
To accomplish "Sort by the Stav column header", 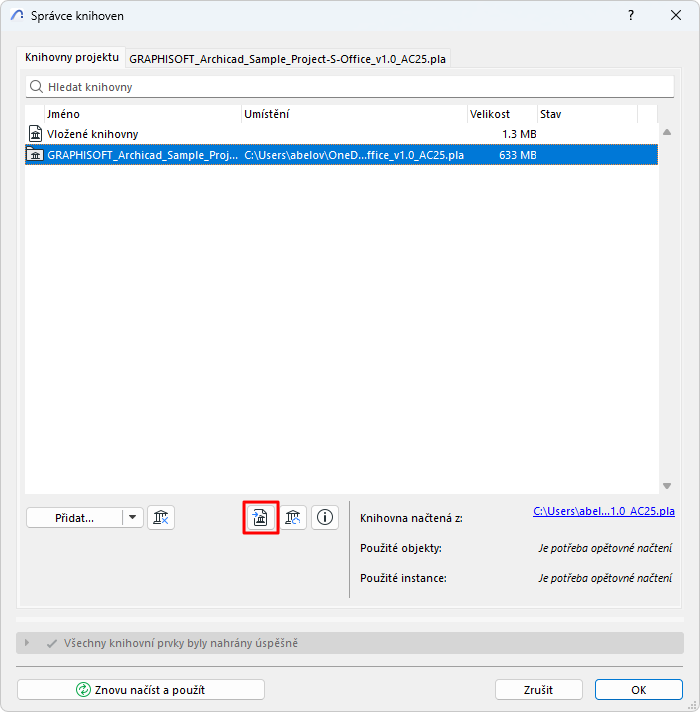I will pyautogui.click(x=587, y=114).
